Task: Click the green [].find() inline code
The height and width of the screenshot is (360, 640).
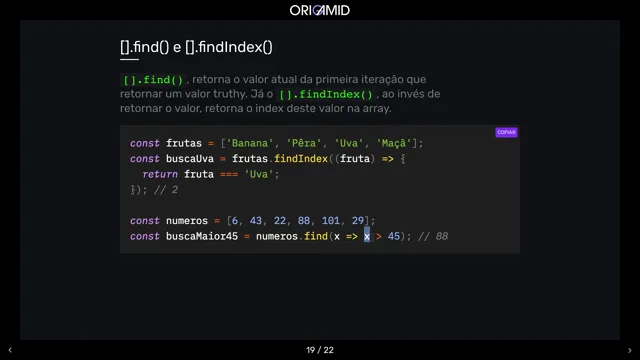Action: coord(153,80)
